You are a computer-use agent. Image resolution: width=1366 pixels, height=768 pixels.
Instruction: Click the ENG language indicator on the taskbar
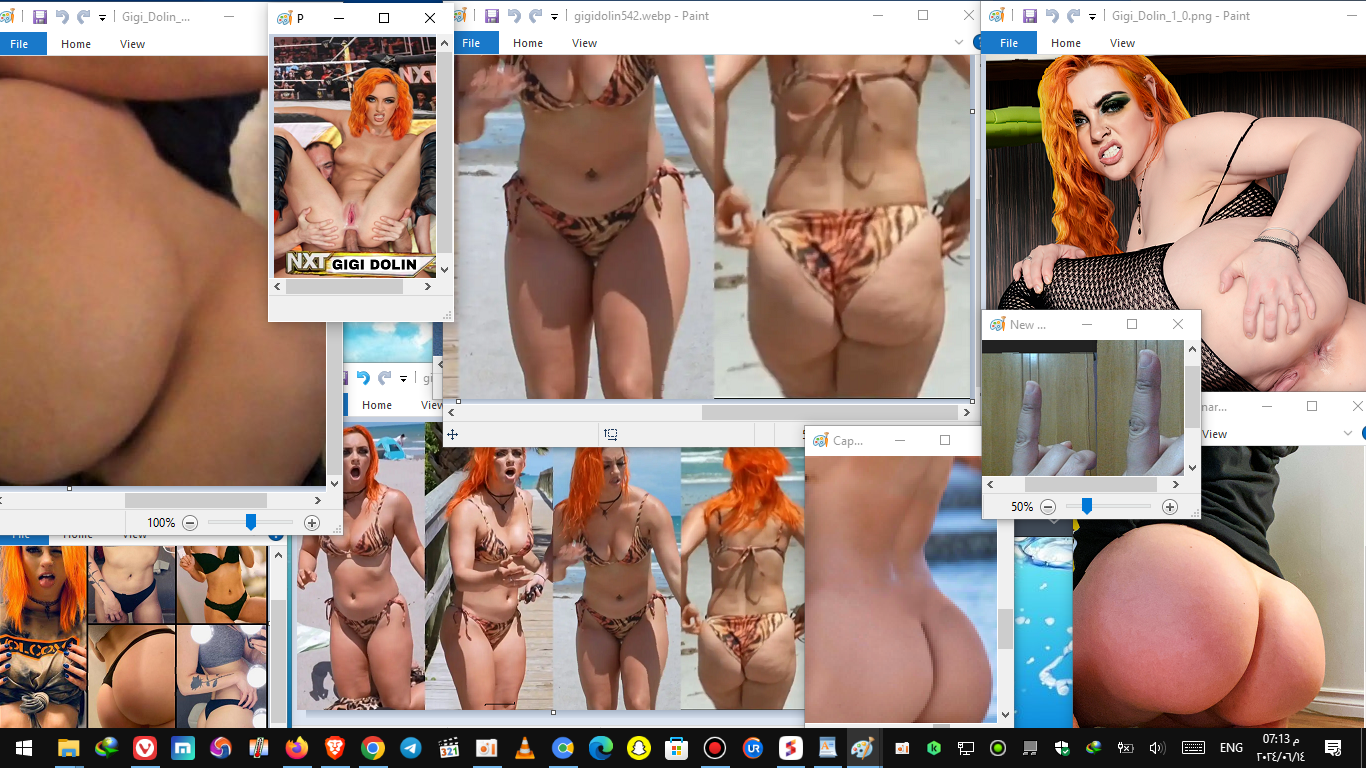(1230, 747)
